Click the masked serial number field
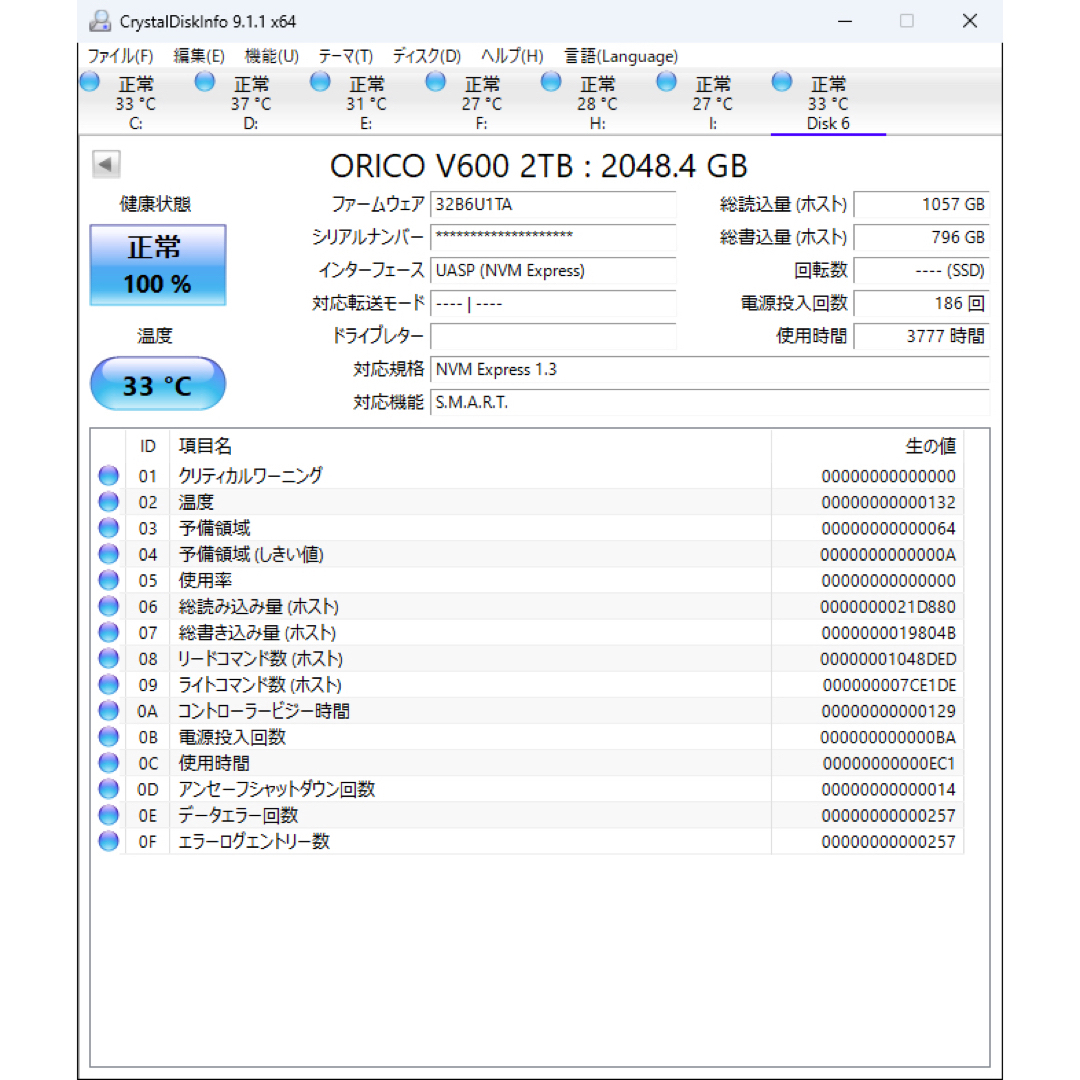1080x1080 pixels. [553, 237]
